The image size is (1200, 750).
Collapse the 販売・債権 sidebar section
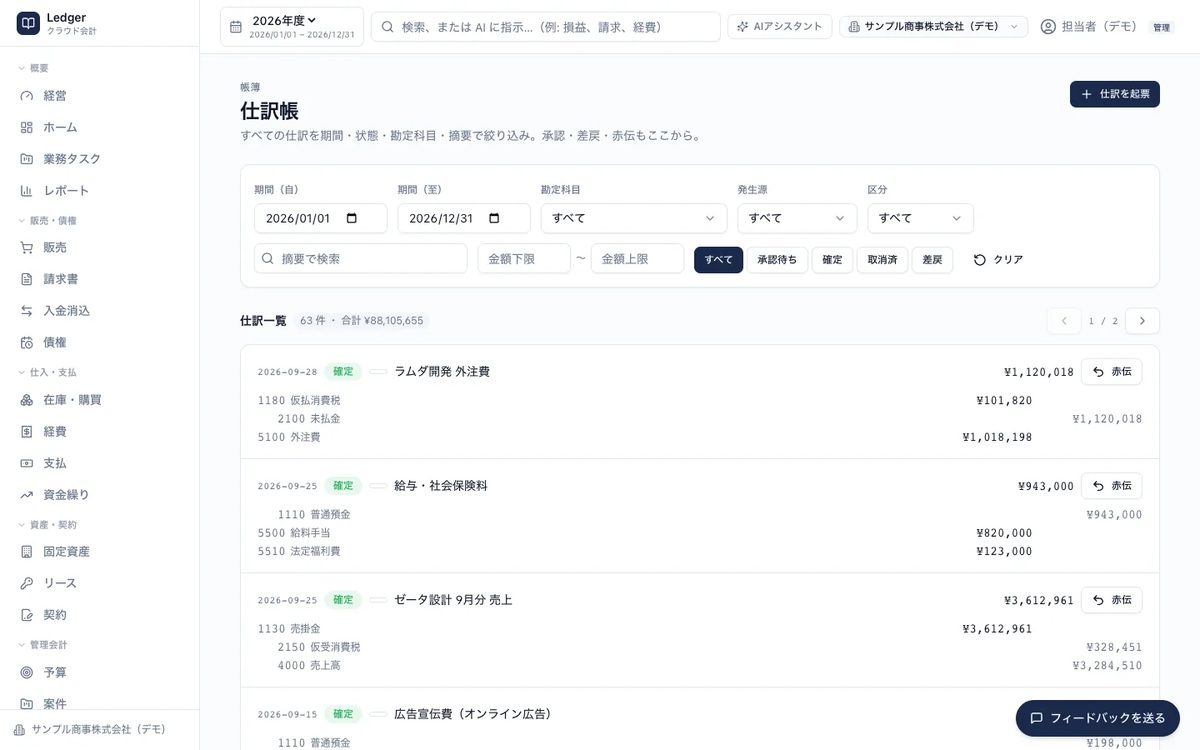(47, 220)
